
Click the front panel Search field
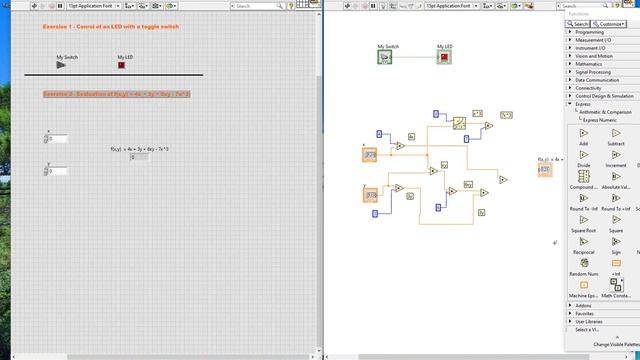(257, 6)
